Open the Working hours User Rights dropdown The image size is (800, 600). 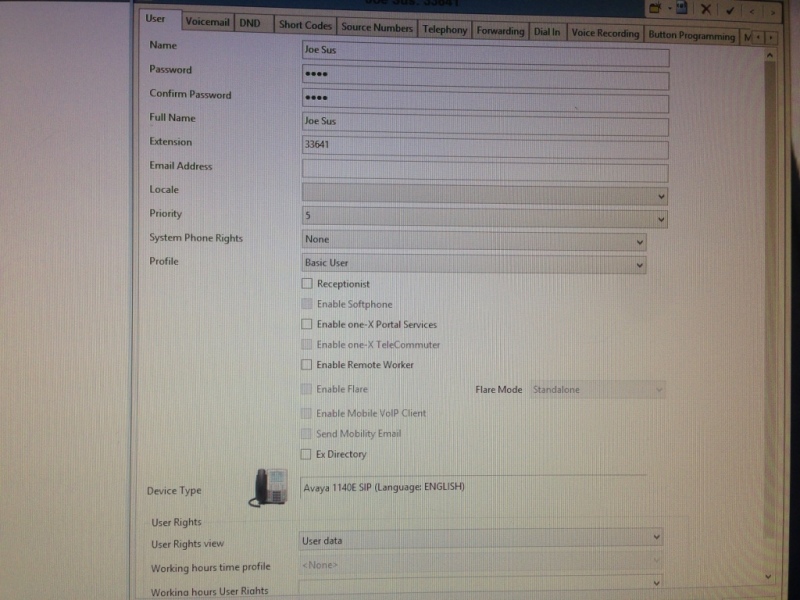(481, 585)
